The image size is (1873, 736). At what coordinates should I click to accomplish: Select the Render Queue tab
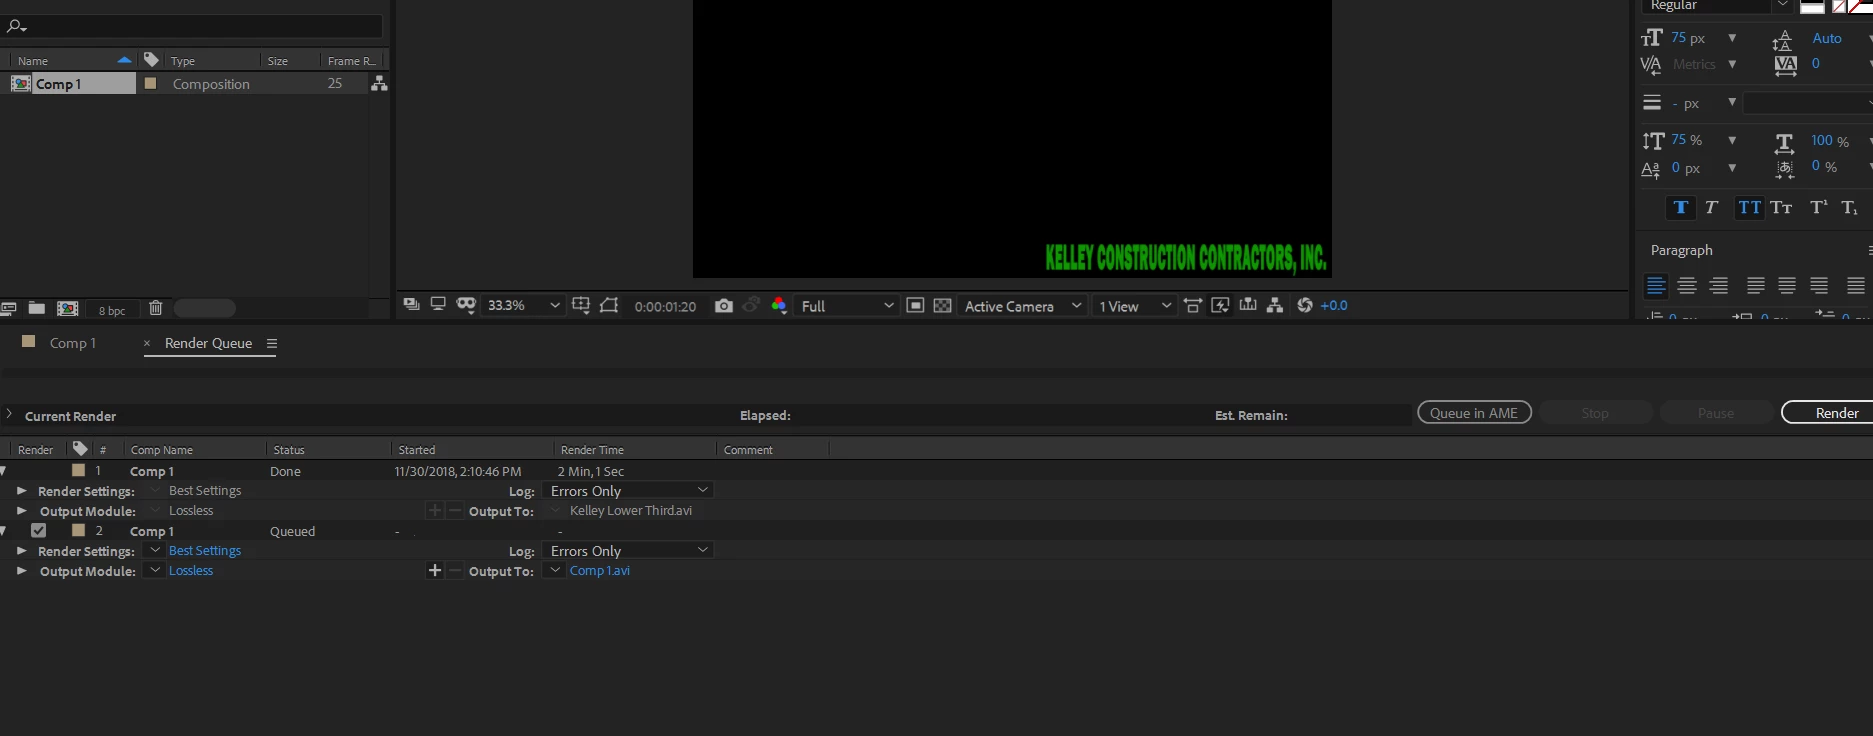coord(208,343)
